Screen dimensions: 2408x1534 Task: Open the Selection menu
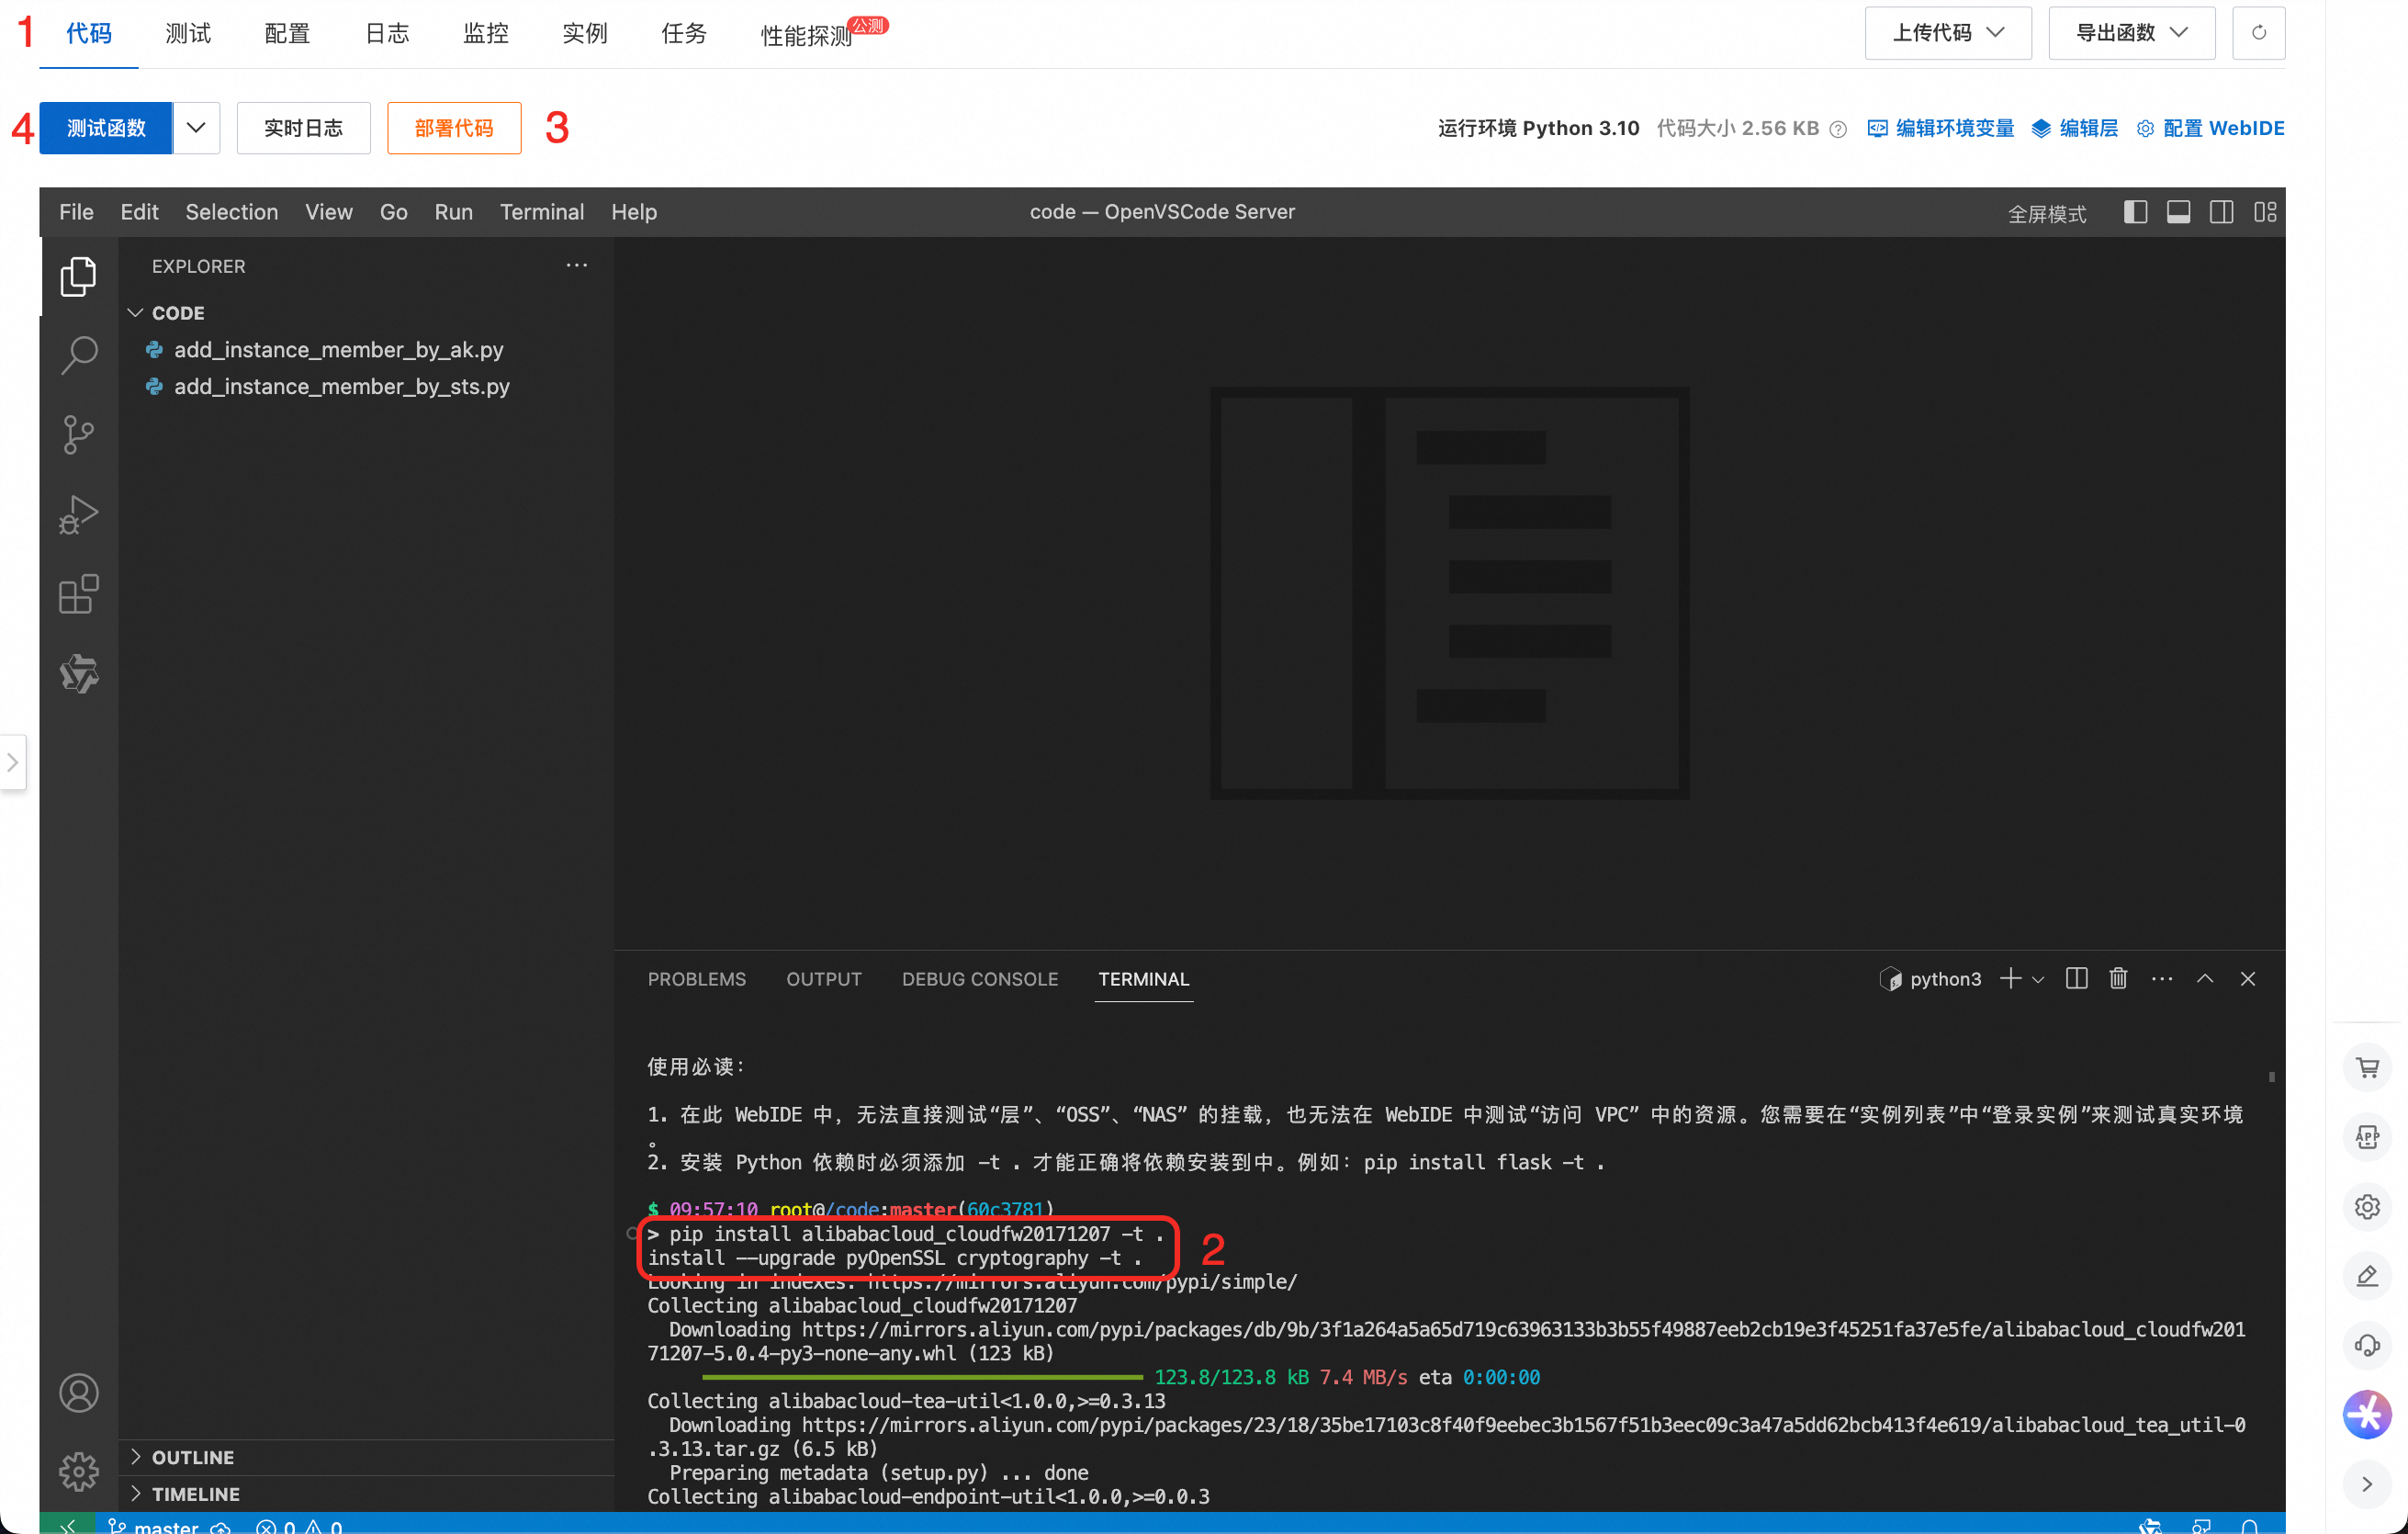point(231,212)
